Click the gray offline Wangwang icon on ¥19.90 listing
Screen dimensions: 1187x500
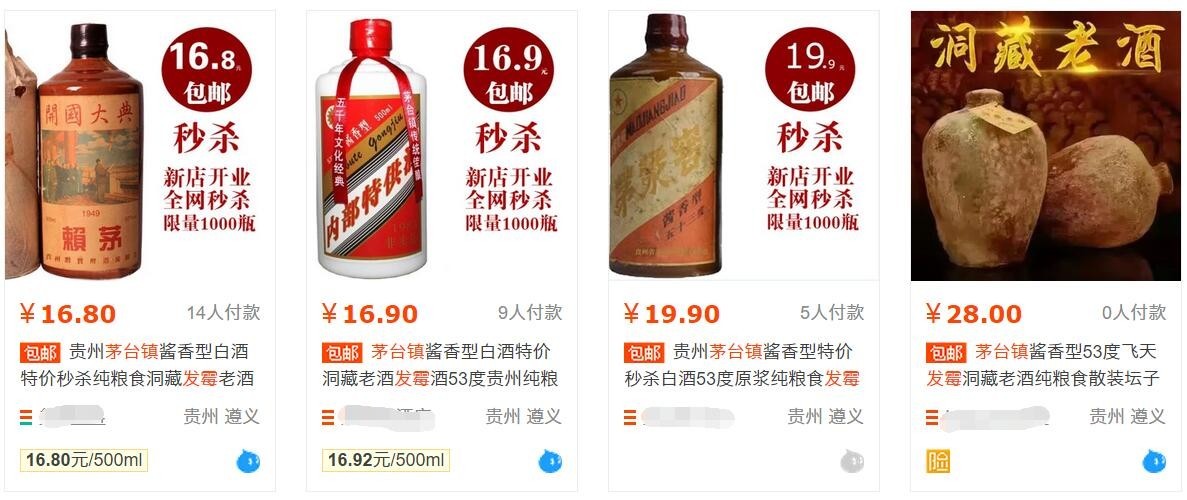tap(852, 461)
